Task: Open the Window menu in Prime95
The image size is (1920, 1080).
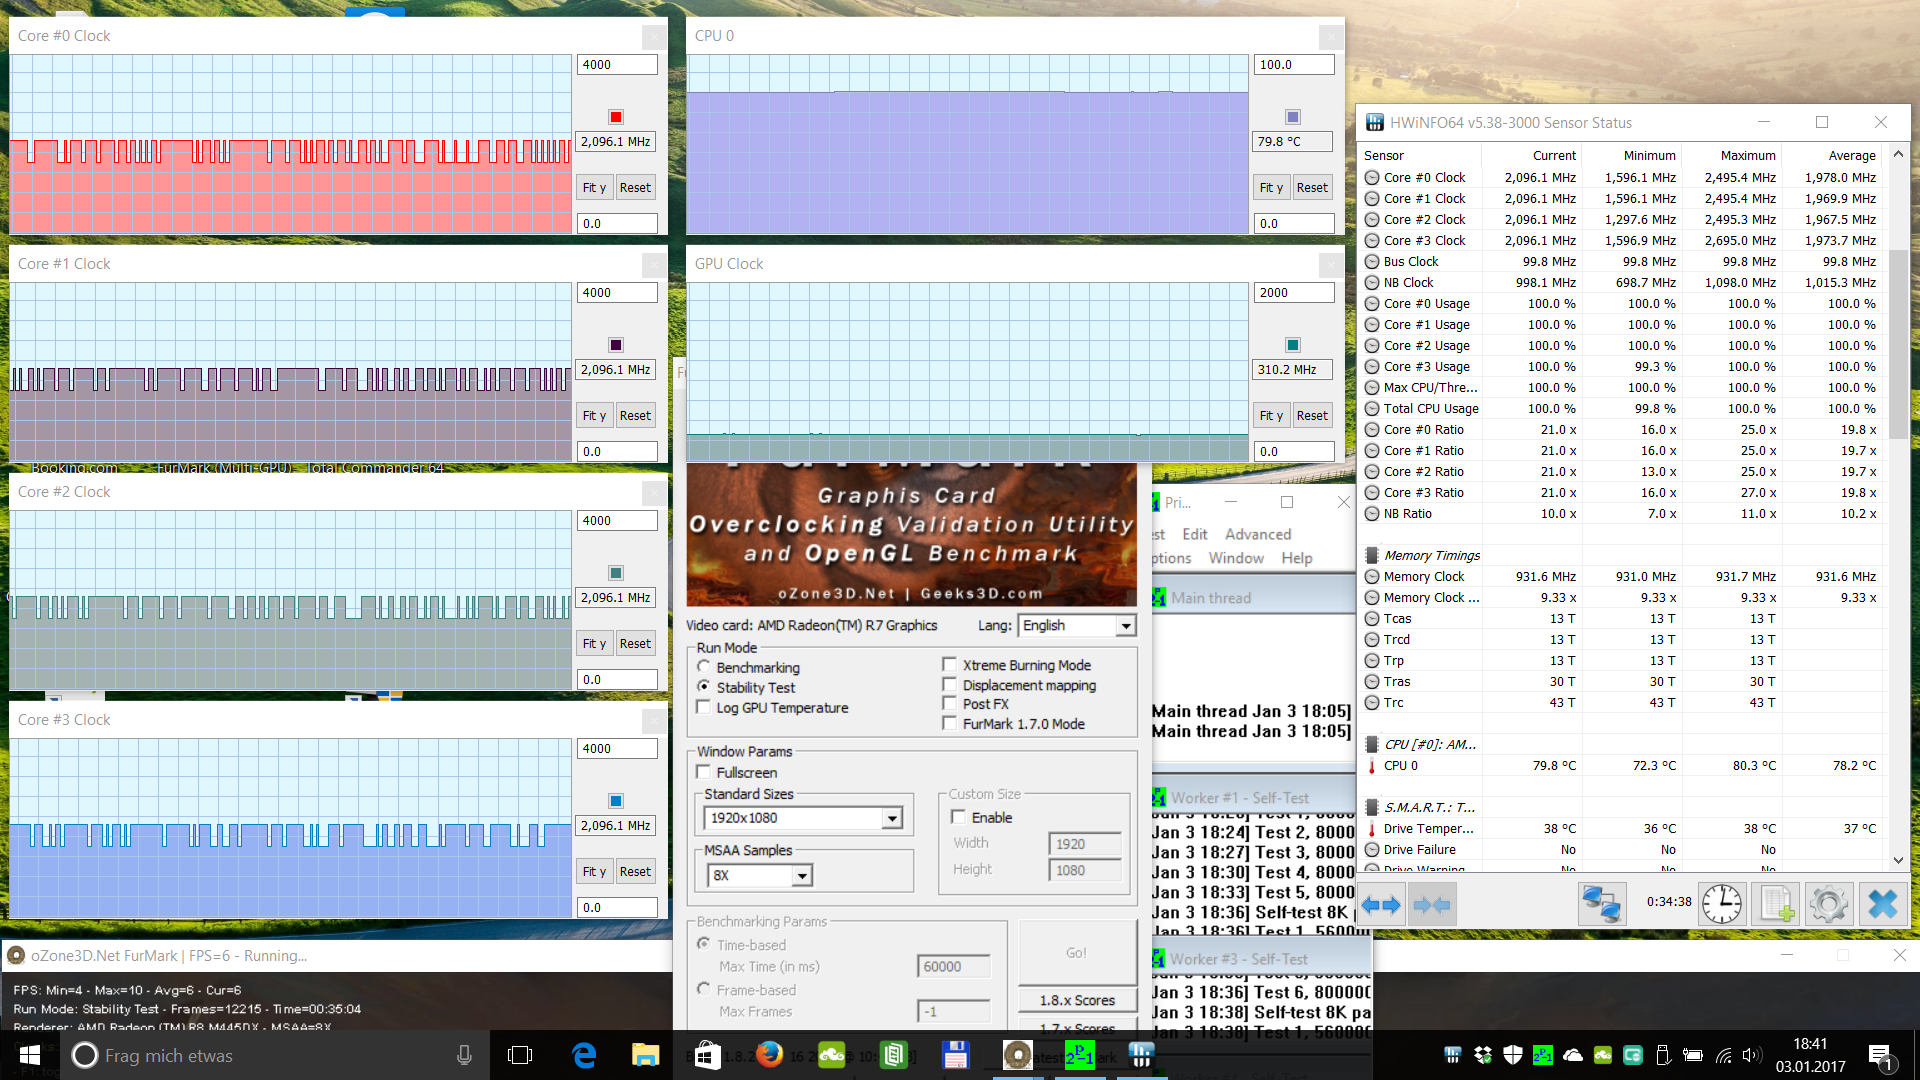Action: [x=1235, y=558]
